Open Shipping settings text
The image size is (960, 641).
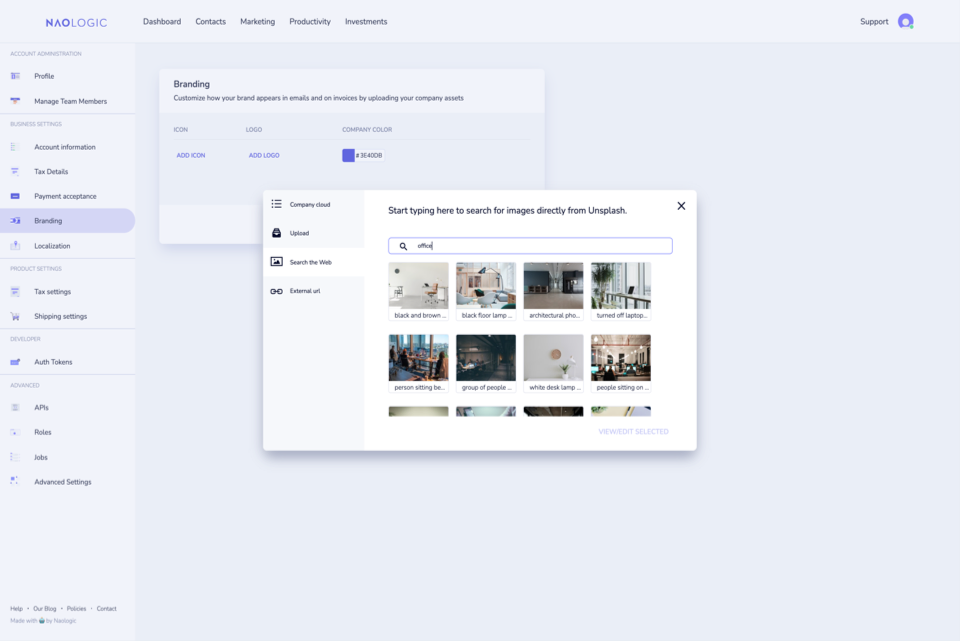(x=61, y=316)
